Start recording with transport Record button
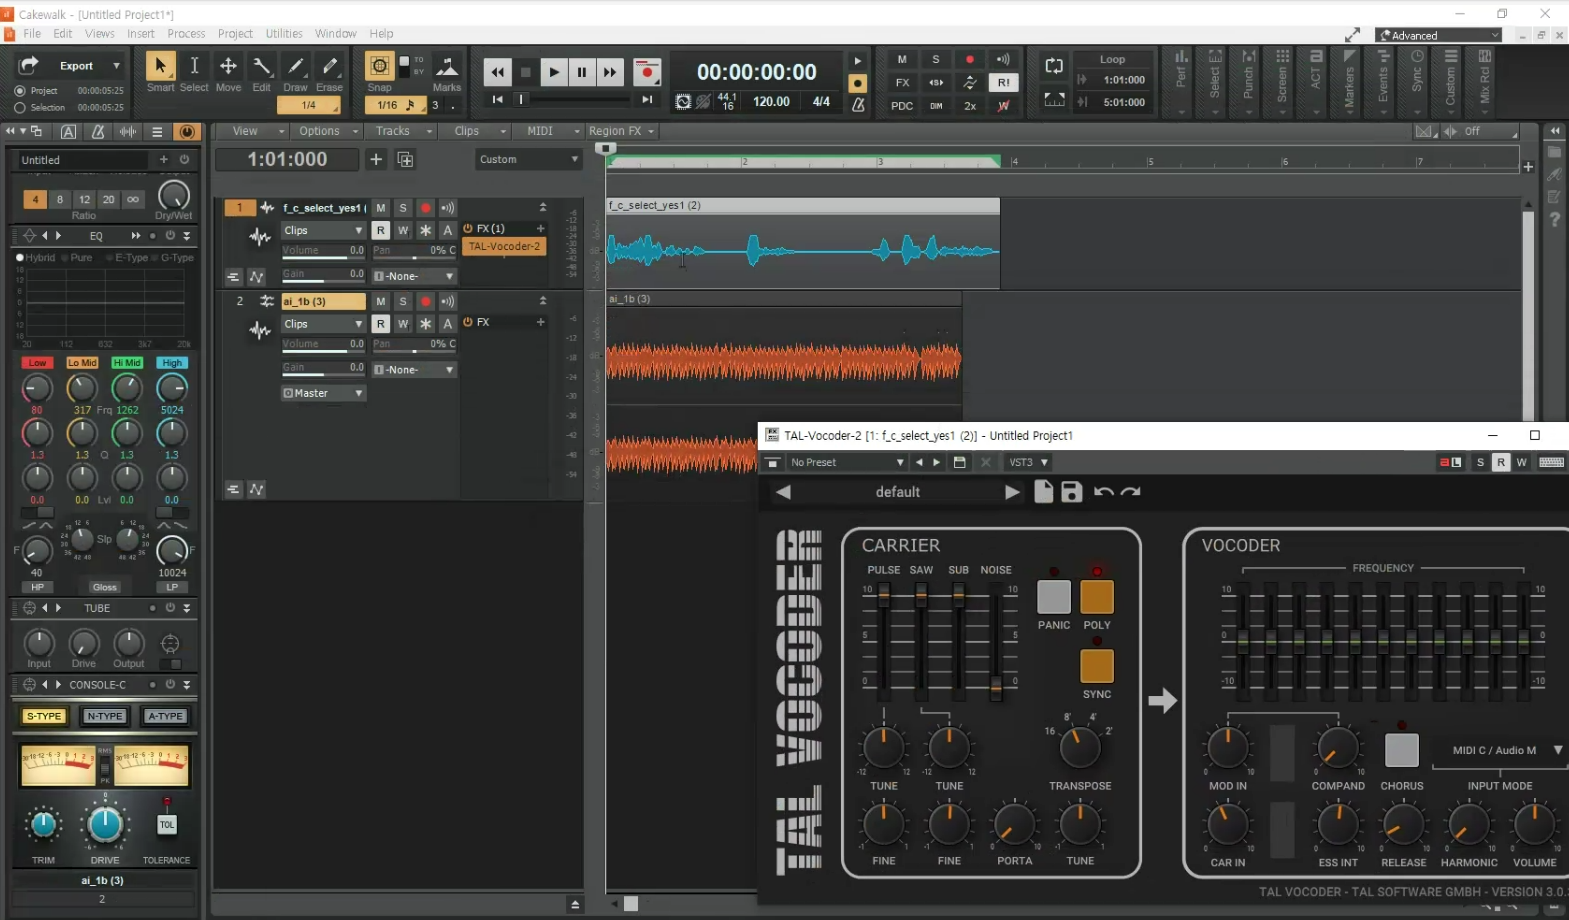The image size is (1569, 920). pos(647,72)
